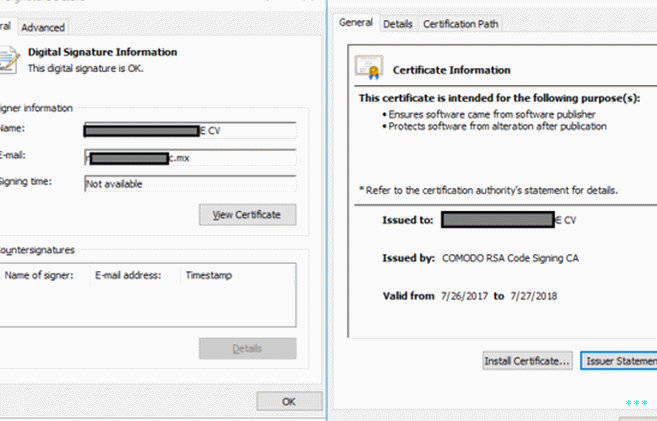This screenshot has width=657, height=421.
Task: Click the signer E-mail field
Action: click(190, 157)
